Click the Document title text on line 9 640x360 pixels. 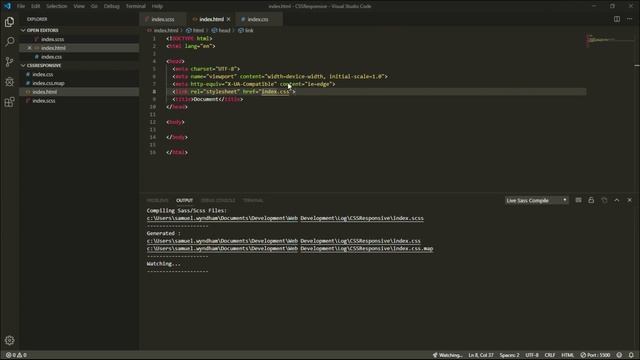(206, 99)
